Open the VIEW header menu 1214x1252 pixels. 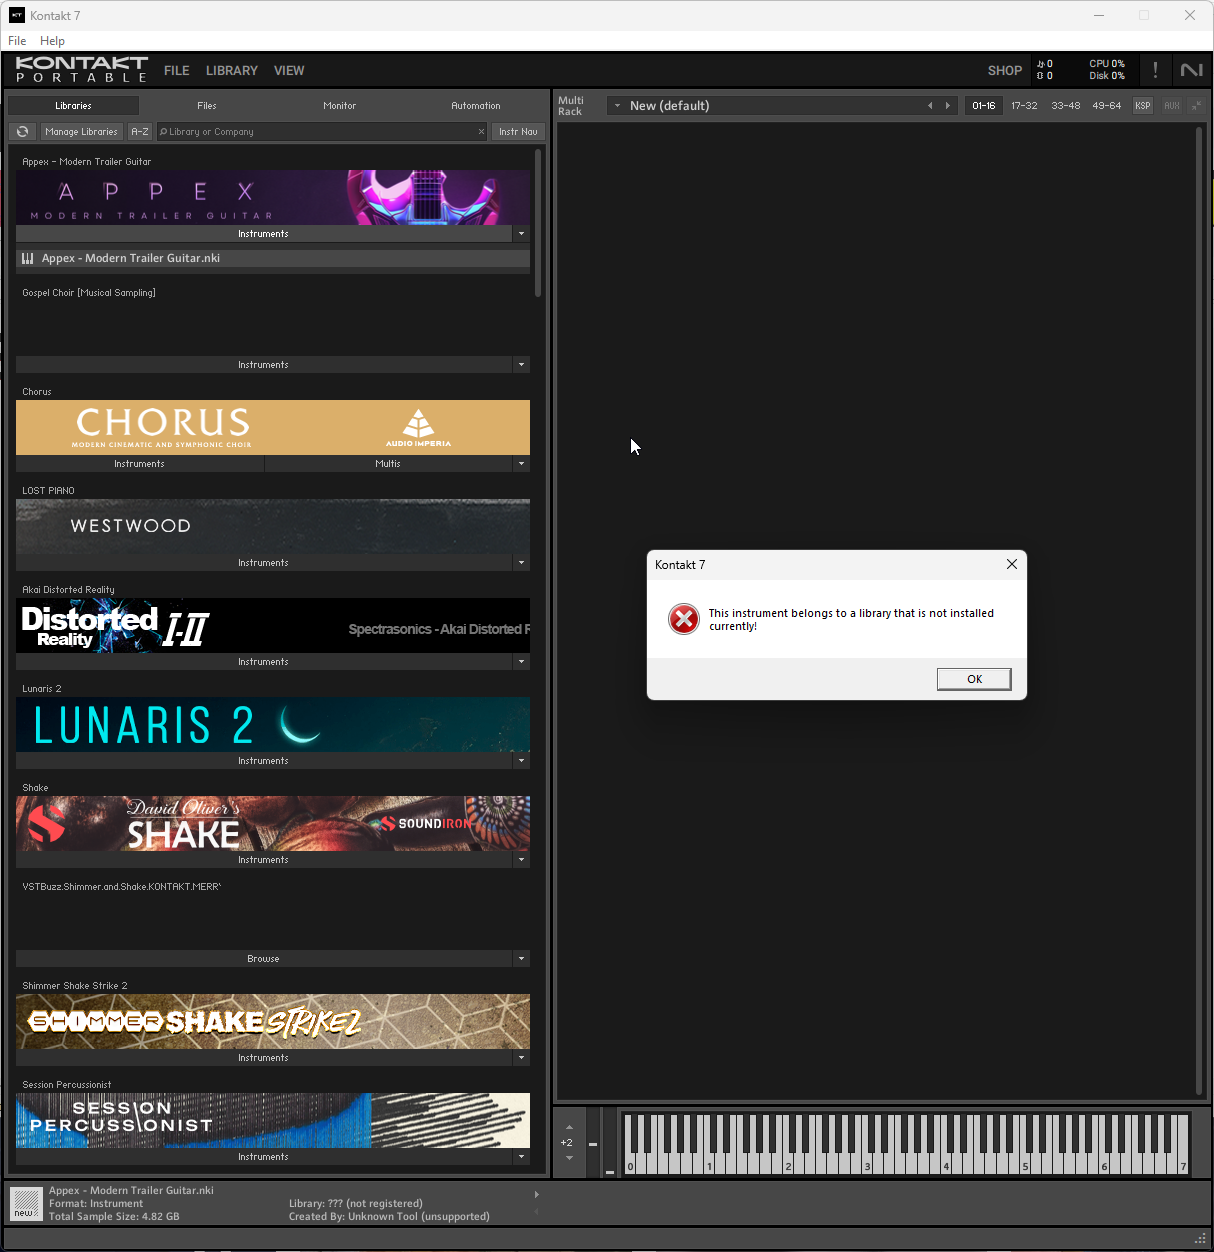coord(289,70)
